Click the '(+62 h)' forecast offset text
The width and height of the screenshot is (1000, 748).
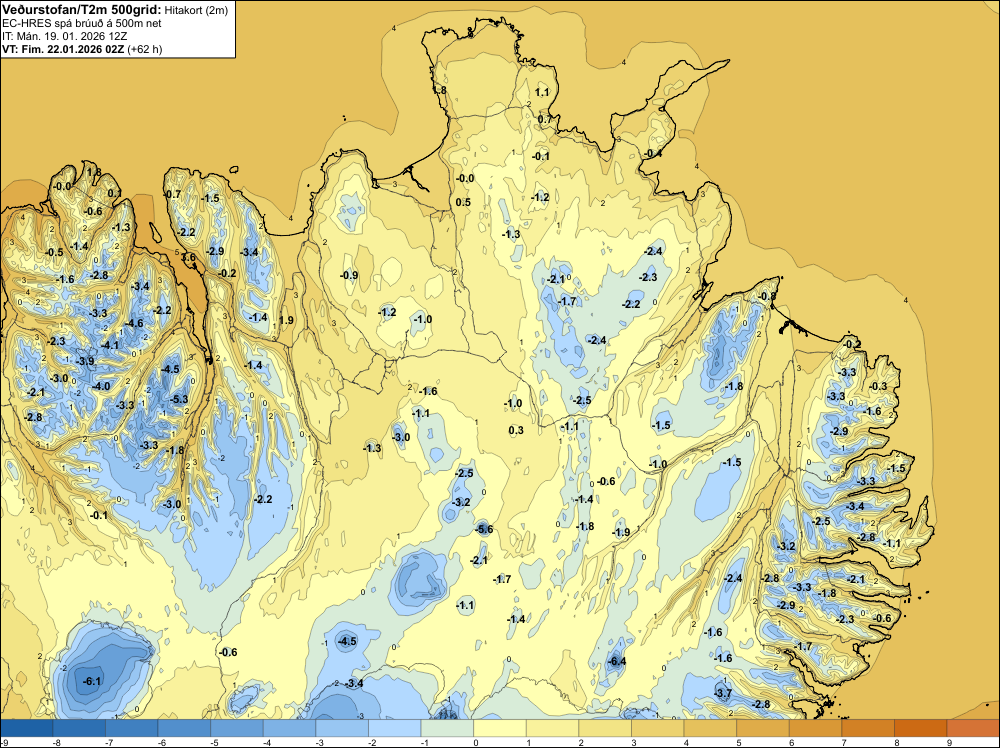[145, 49]
